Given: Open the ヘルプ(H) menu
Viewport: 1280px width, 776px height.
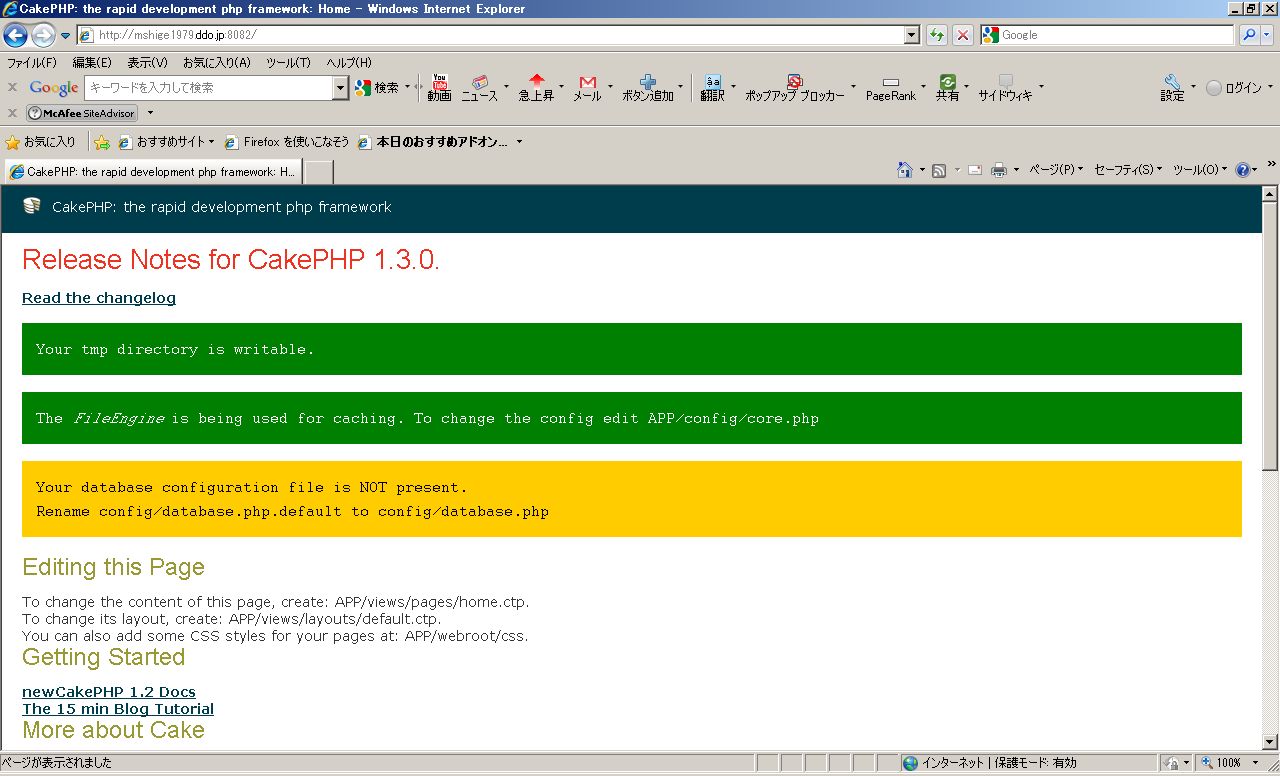Looking at the screenshot, I should (x=349, y=62).
